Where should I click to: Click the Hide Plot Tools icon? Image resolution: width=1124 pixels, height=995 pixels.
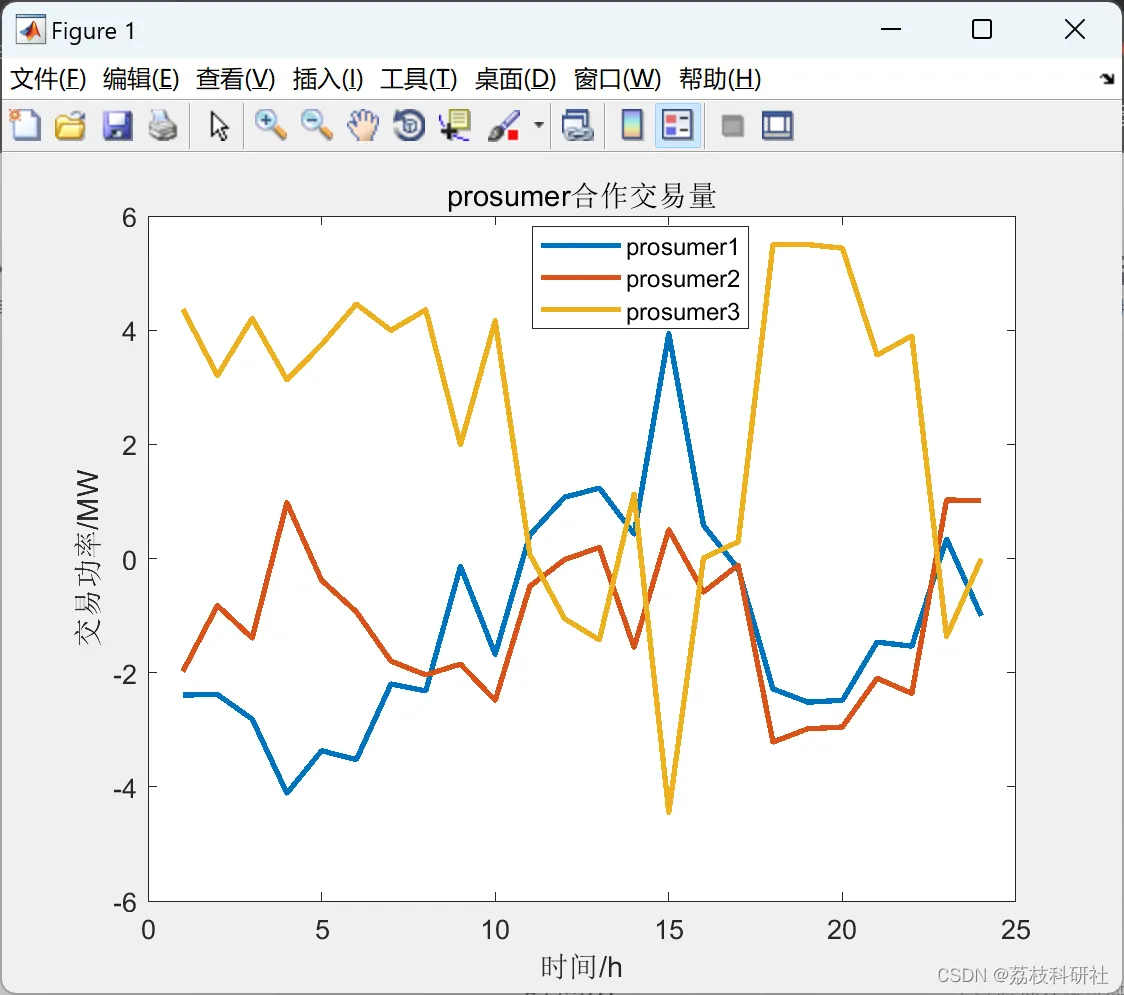point(732,126)
